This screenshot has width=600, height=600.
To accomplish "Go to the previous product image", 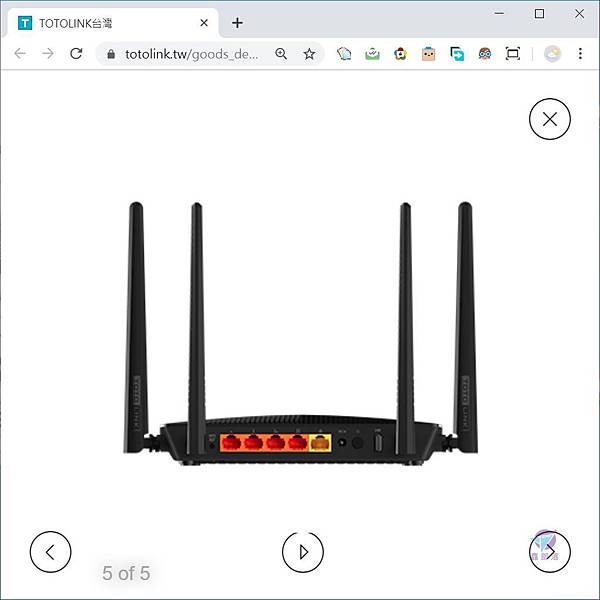I will tap(51, 552).
